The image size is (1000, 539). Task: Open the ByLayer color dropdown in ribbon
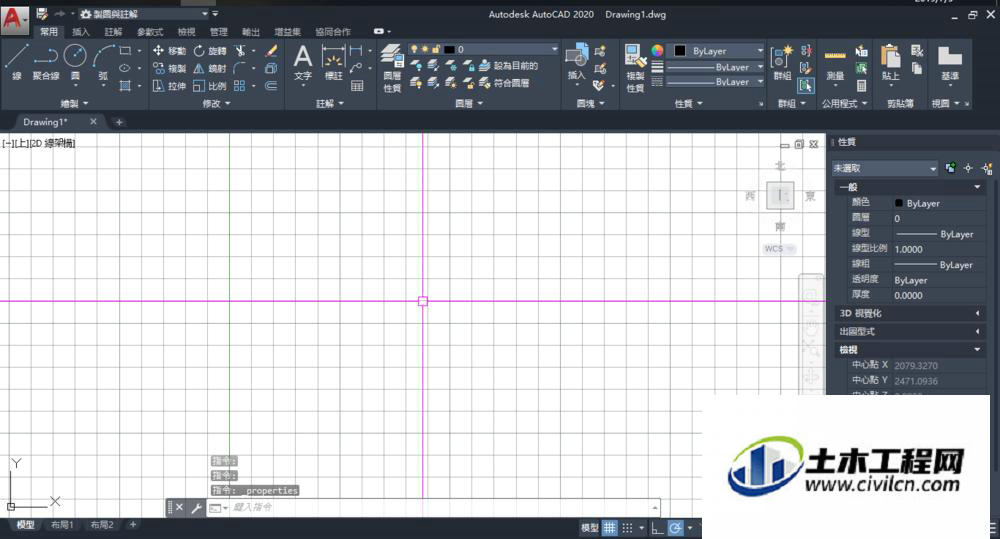716,50
